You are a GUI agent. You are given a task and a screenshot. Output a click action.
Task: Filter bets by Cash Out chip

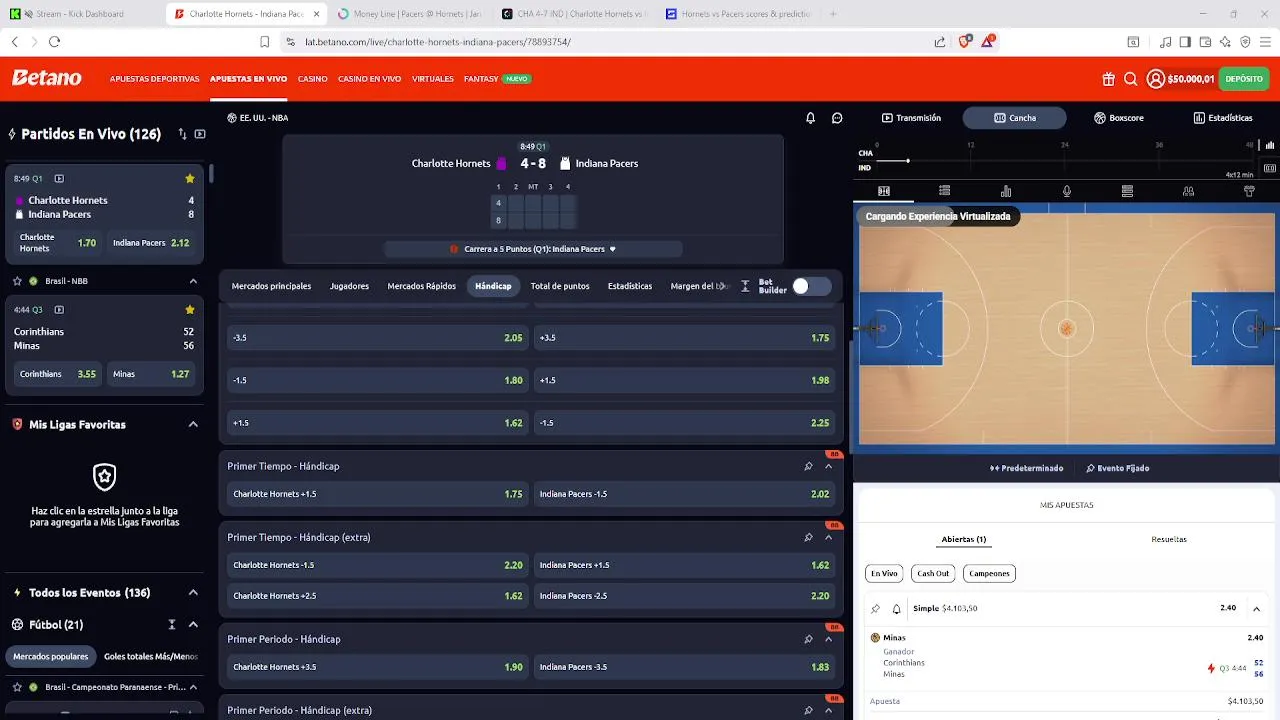pyautogui.click(x=933, y=573)
